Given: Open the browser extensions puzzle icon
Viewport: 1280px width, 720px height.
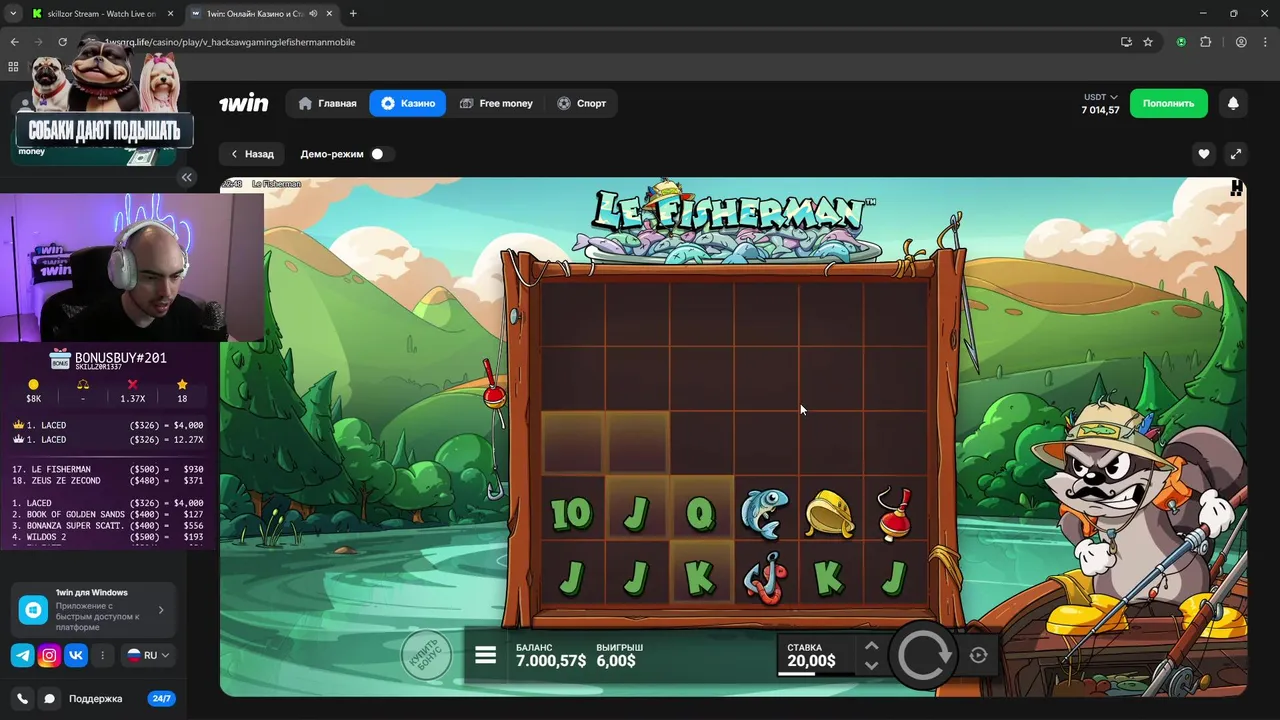Looking at the screenshot, I should pyautogui.click(x=1205, y=42).
